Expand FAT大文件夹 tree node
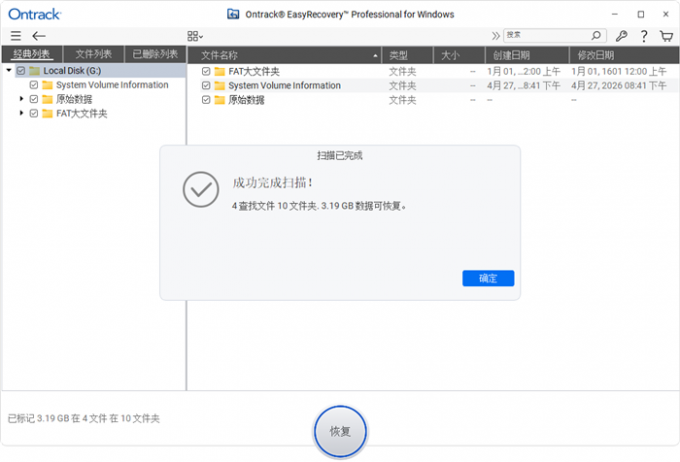 click(x=21, y=113)
